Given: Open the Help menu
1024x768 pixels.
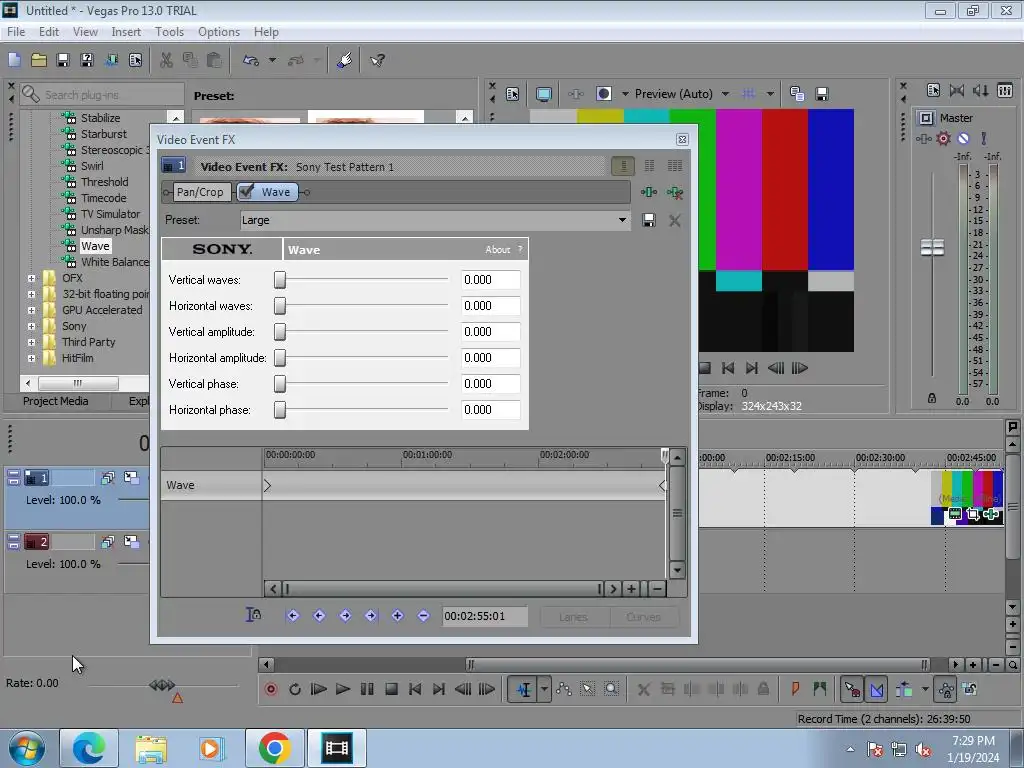Looking at the screenshot, I should [x=266, y=32].
